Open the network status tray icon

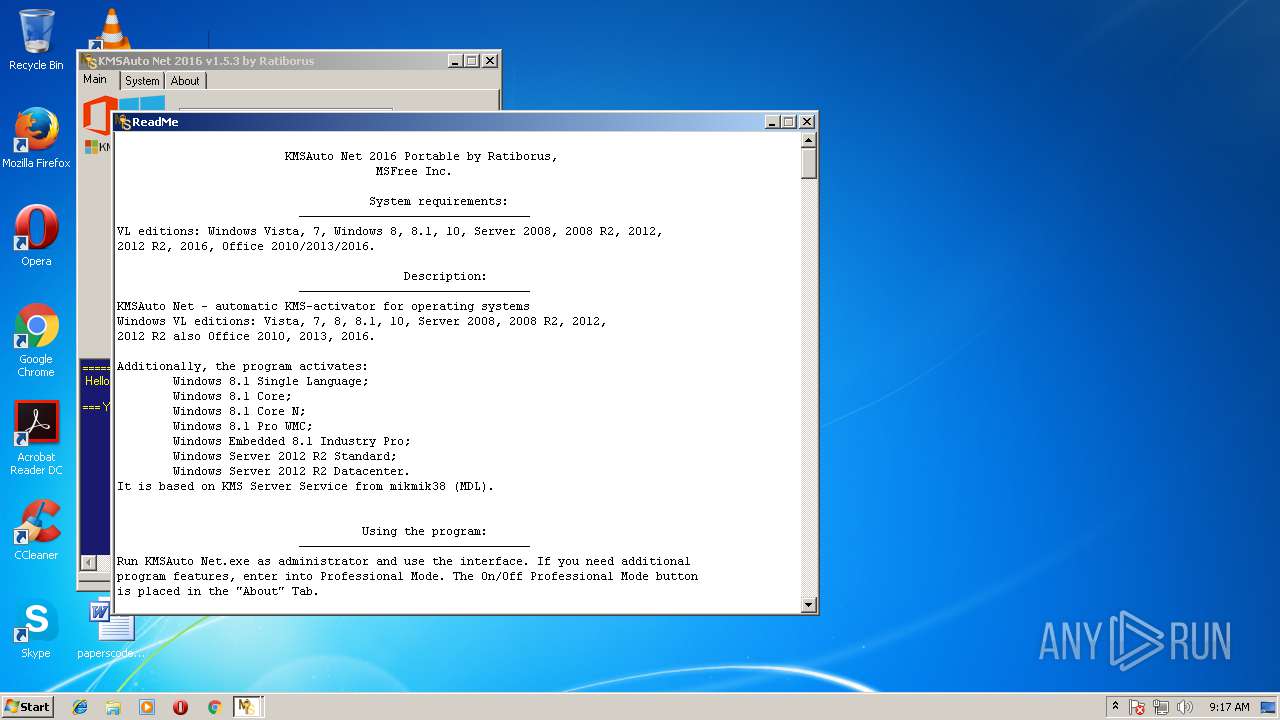[x=1161, y=707]
